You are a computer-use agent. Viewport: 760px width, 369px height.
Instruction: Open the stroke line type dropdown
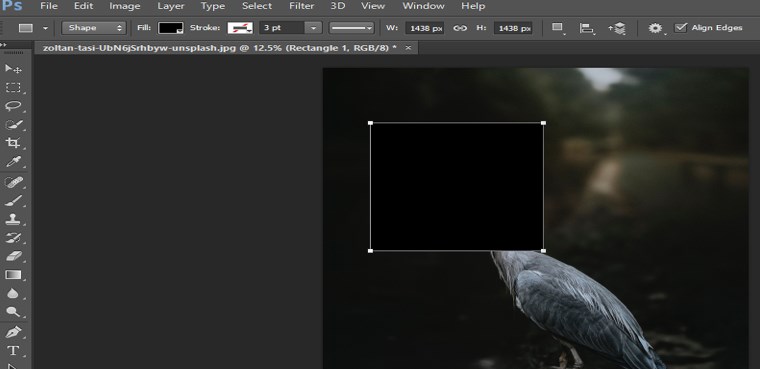coord(351,28)
